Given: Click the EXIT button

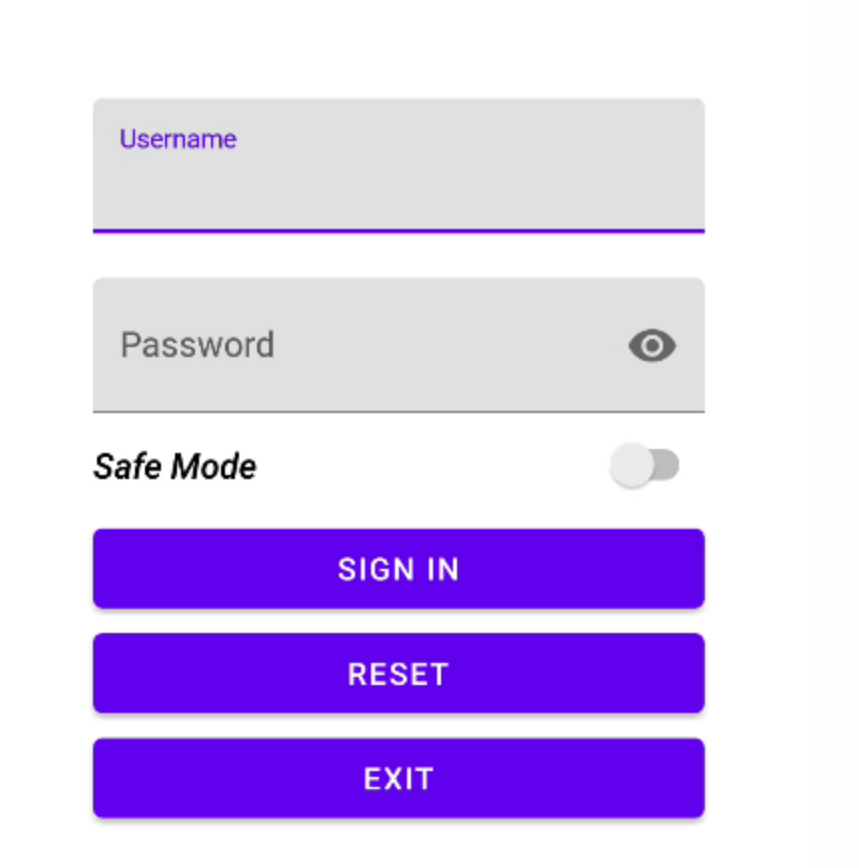Looking at the screenshot, I should (x=399, y=778).
